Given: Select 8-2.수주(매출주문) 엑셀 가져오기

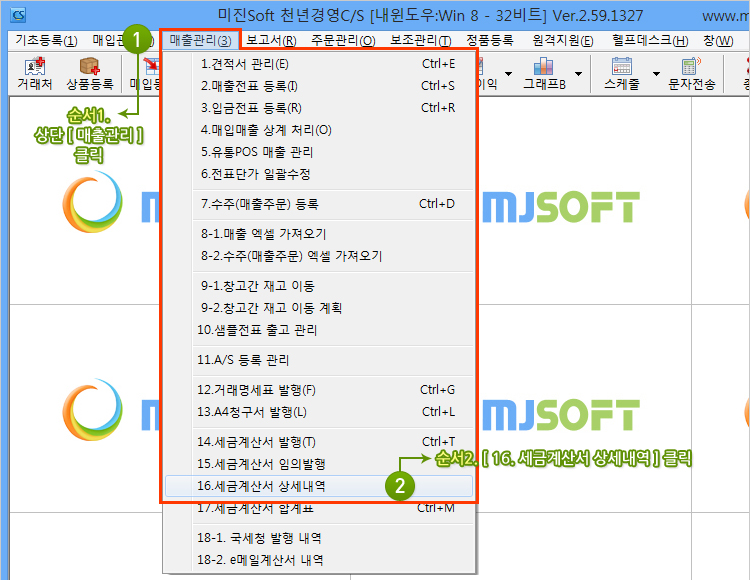Looking at the screenshot, I should pos(319,256).
